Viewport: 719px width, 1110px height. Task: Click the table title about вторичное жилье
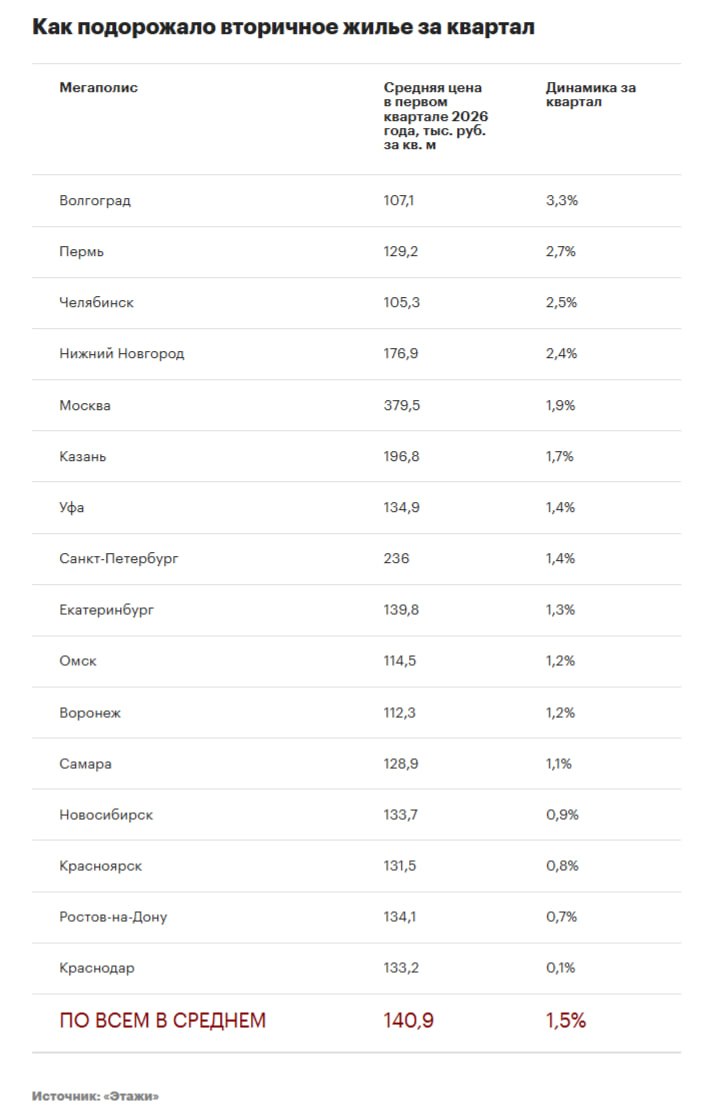tap(283, 27)
